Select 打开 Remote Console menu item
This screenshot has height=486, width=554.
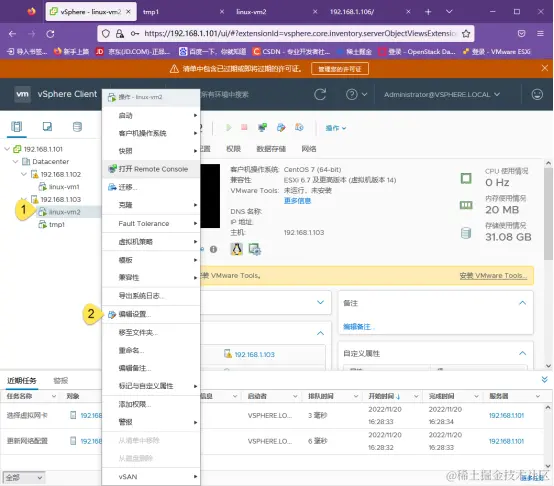tap(151, 169)
